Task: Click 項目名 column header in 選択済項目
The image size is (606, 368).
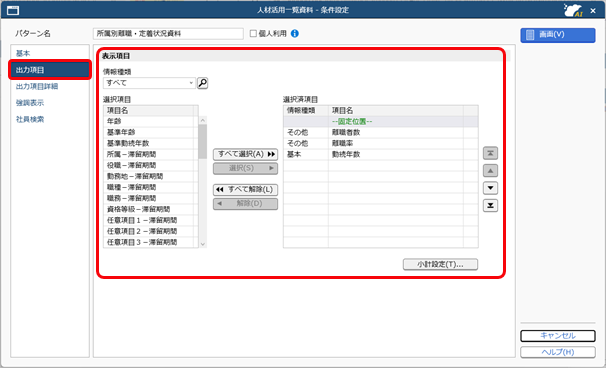Action: [396, 111]
